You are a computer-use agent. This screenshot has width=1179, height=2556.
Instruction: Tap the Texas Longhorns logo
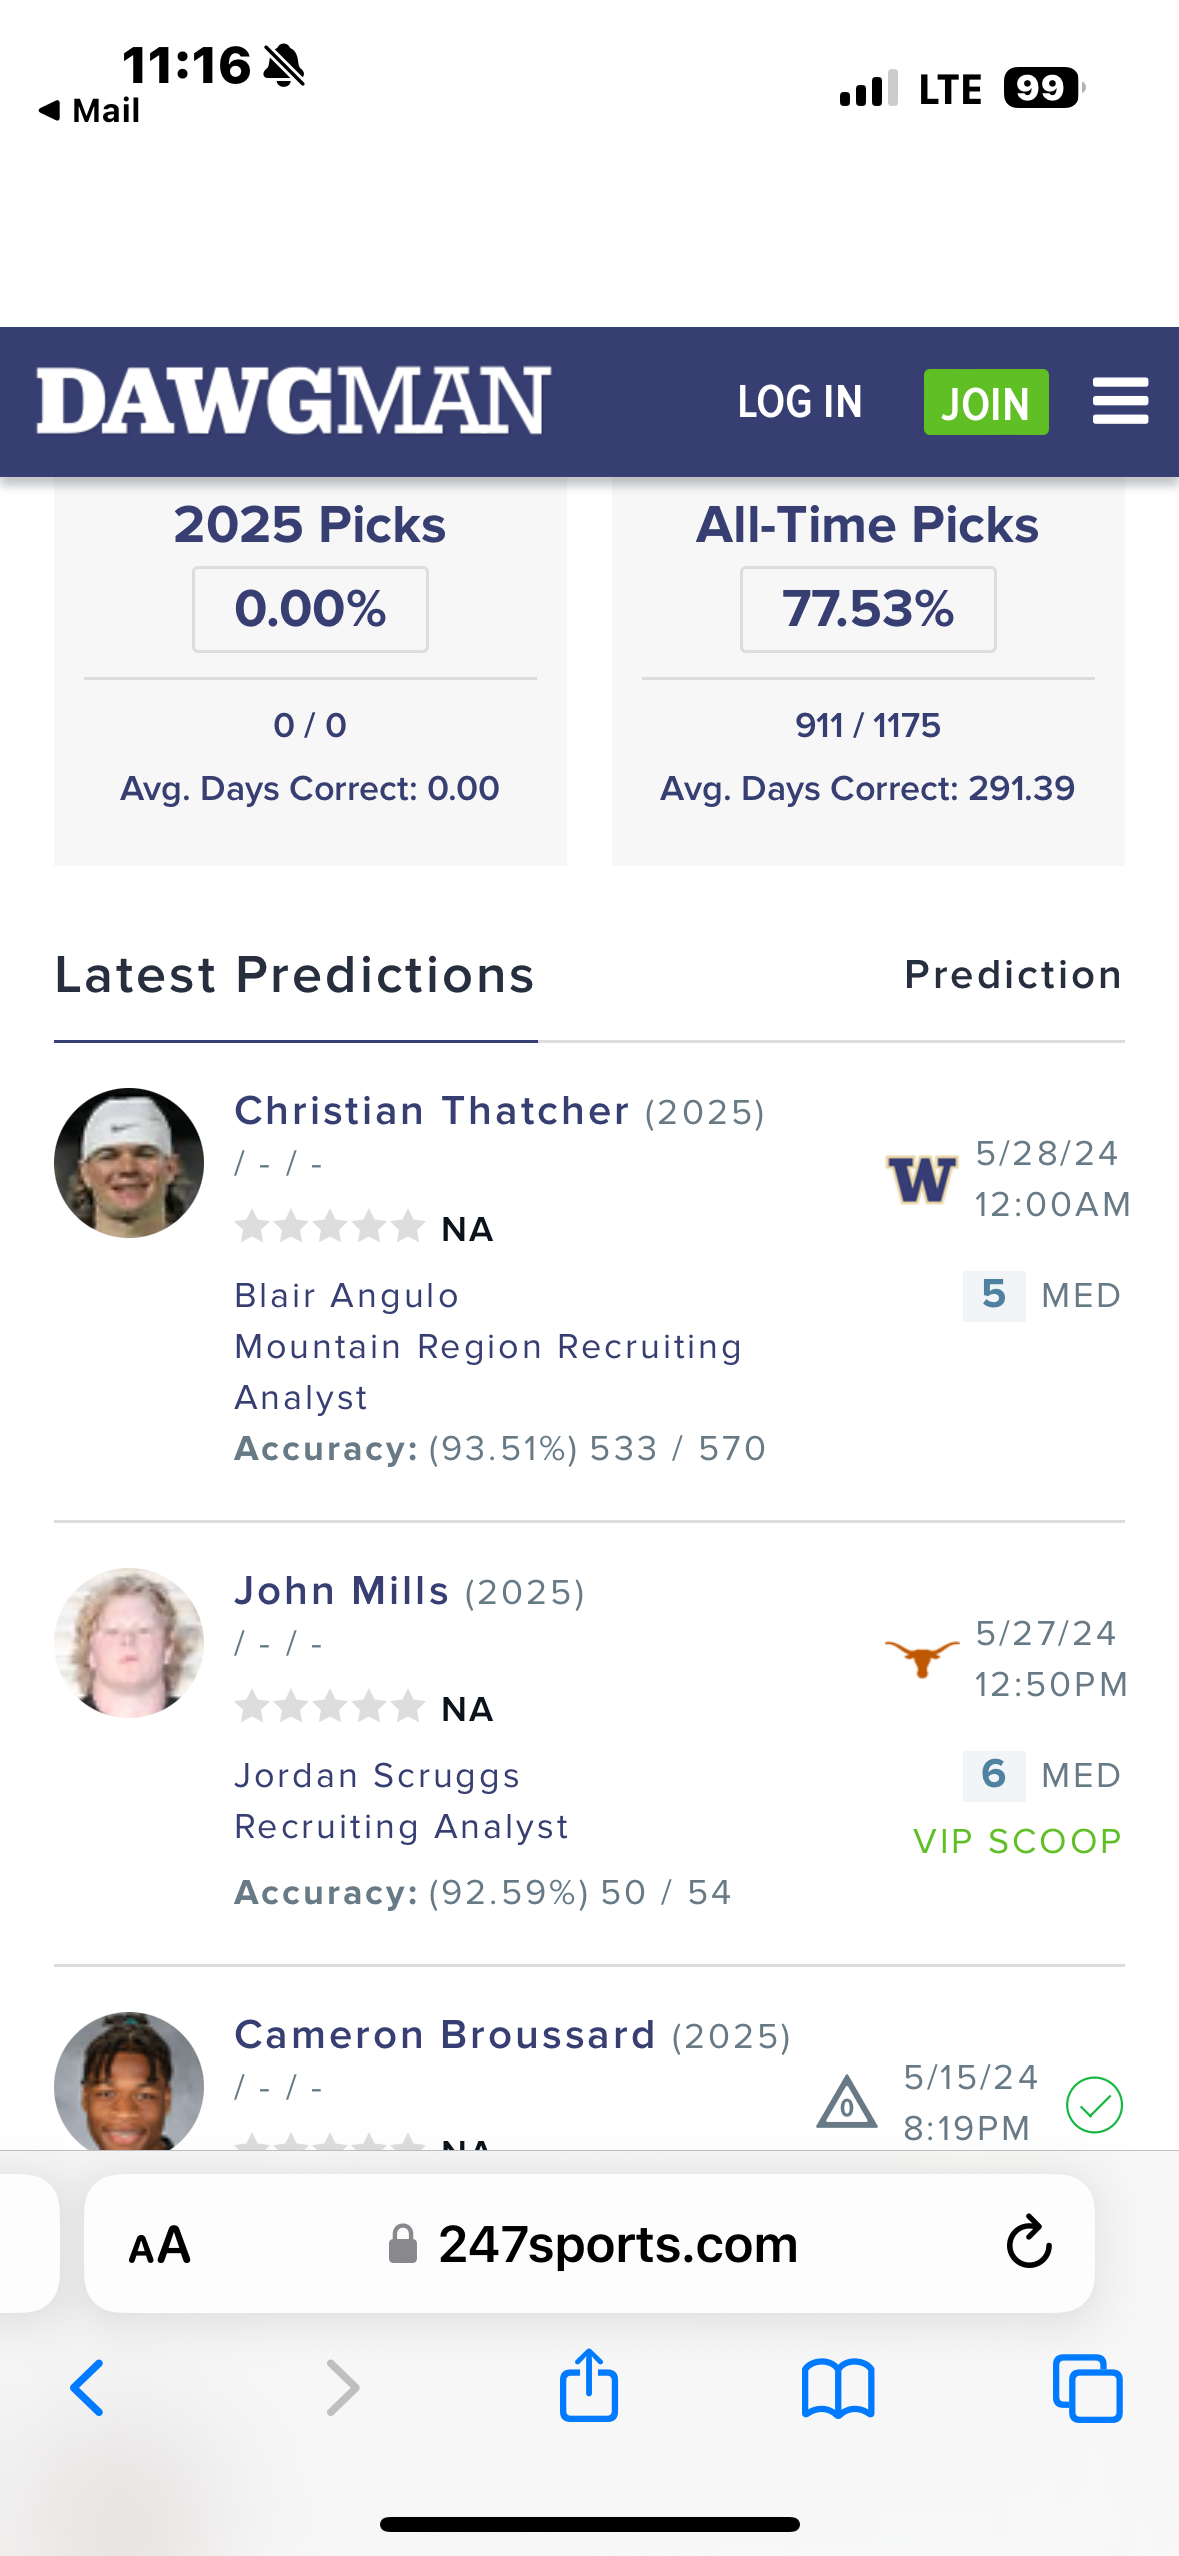coord(921,1658)
